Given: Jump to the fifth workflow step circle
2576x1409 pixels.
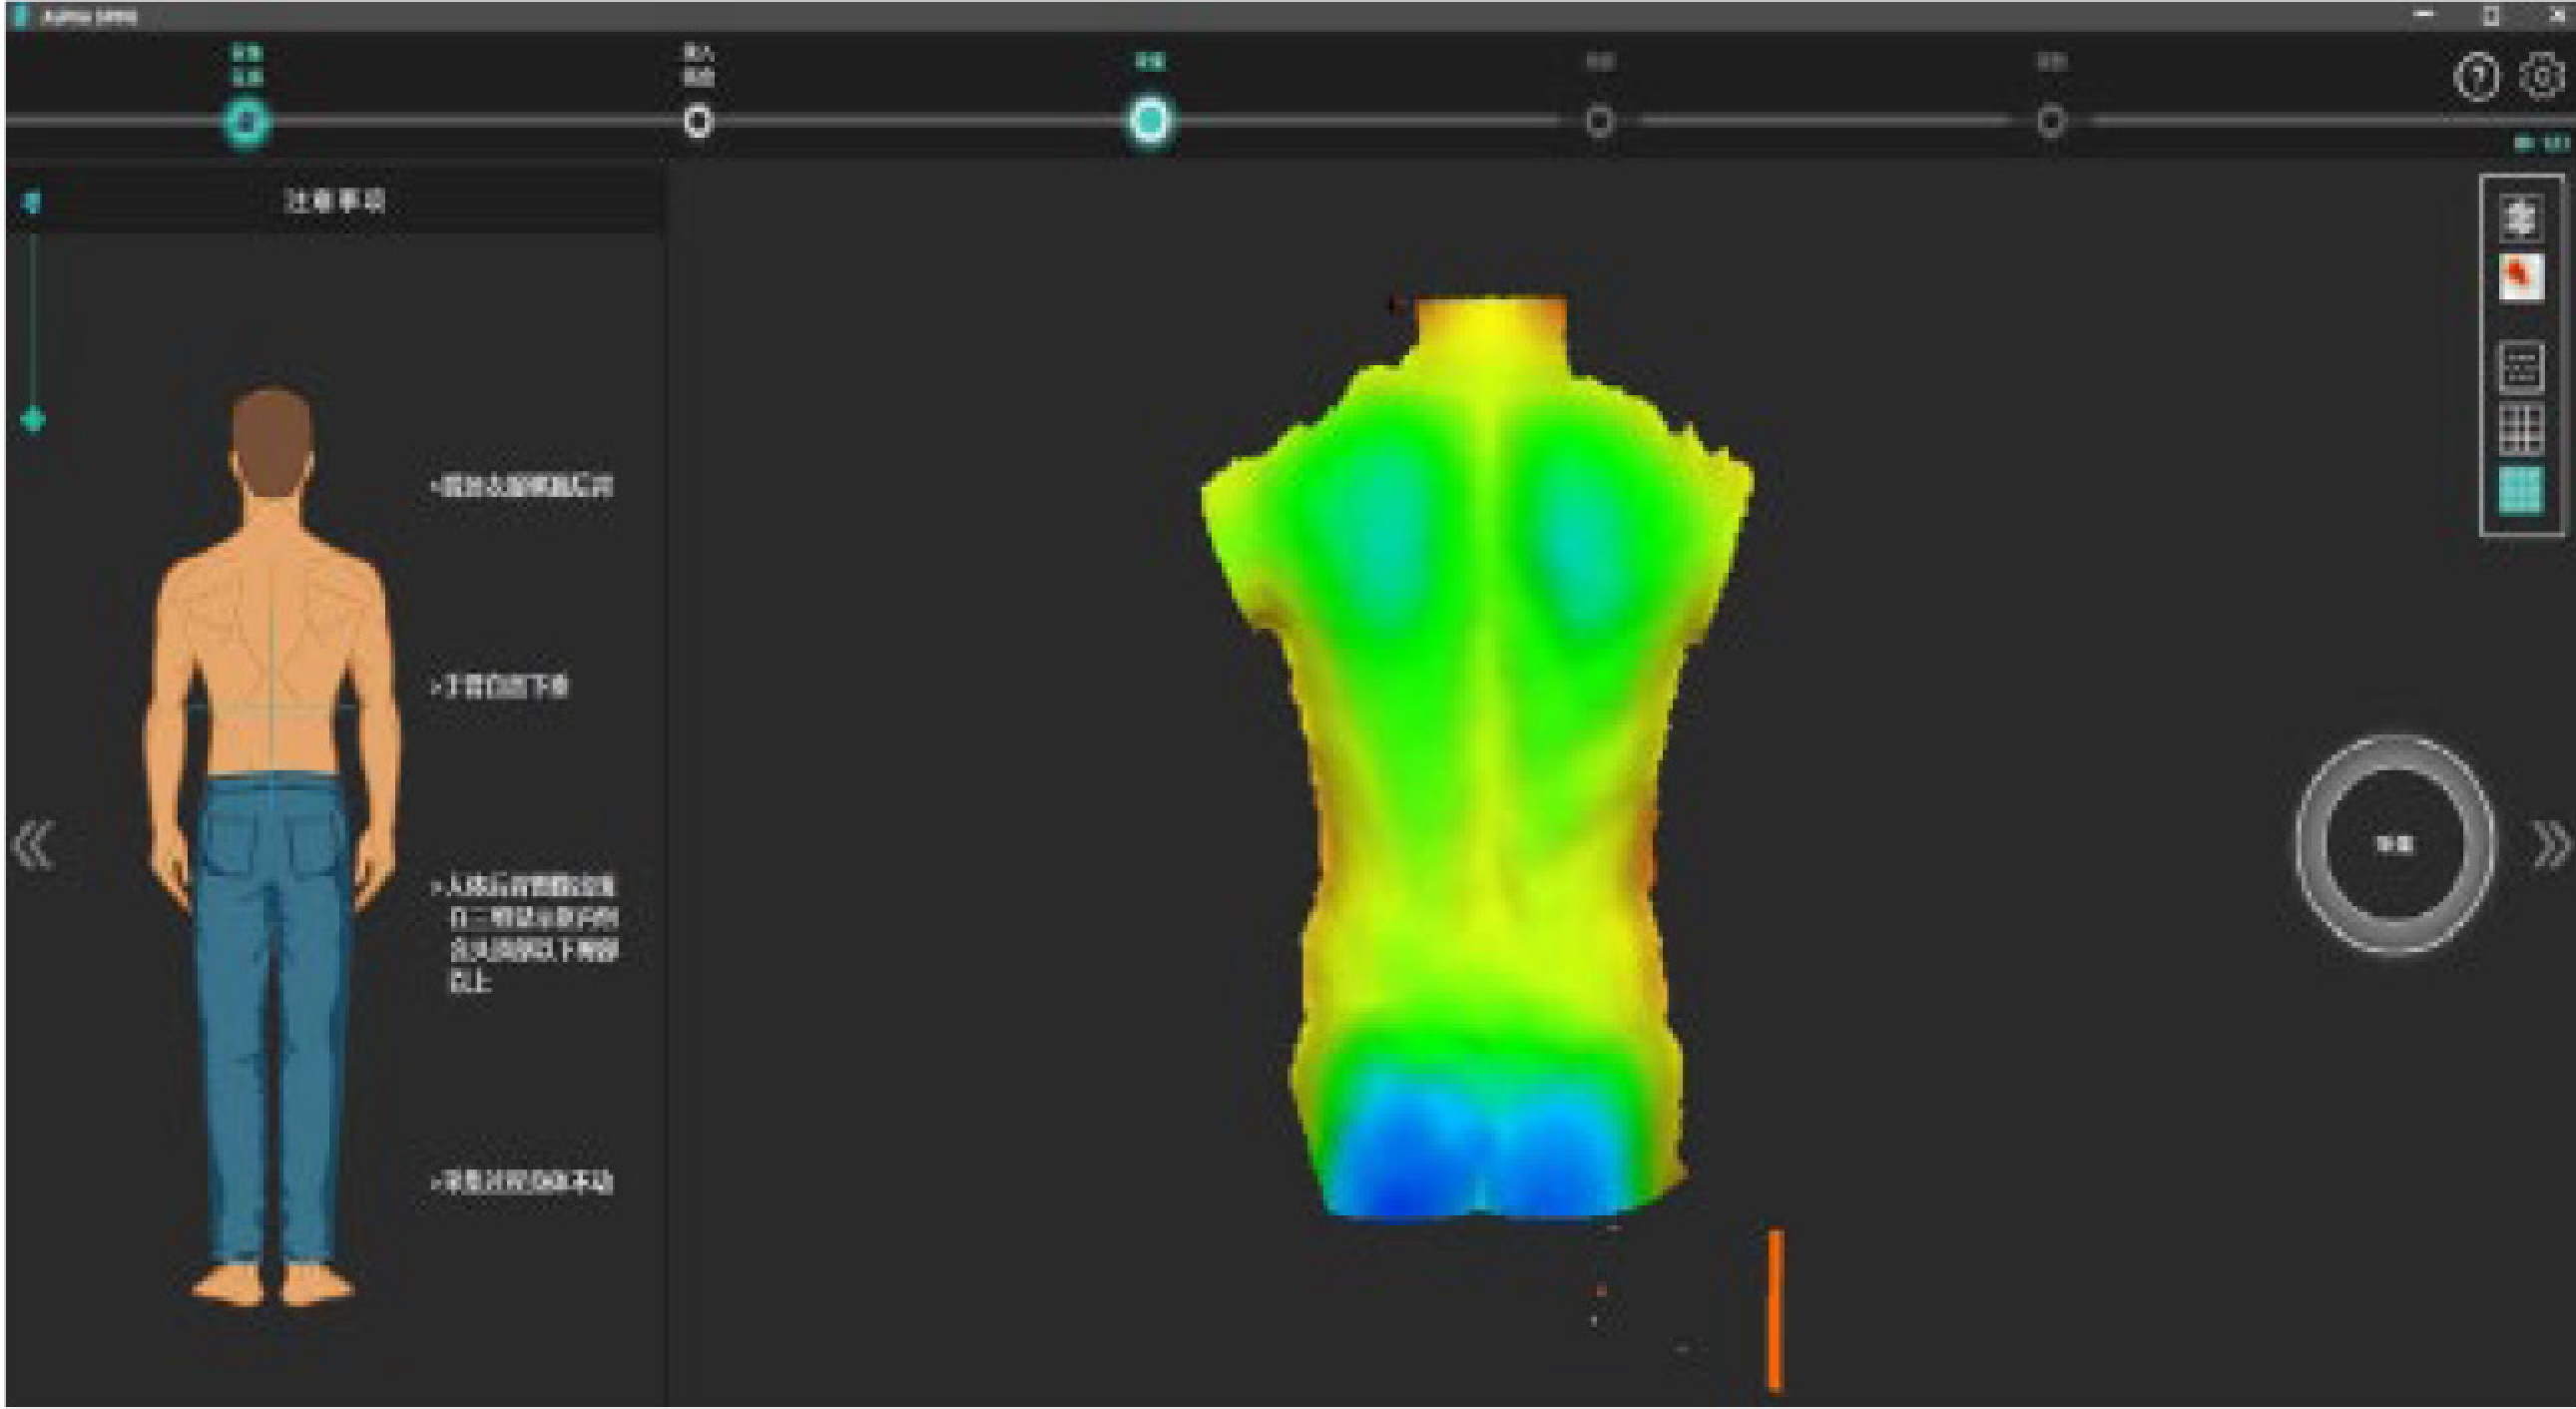Looking at the screenshot, I should [x=2051, y=122].
